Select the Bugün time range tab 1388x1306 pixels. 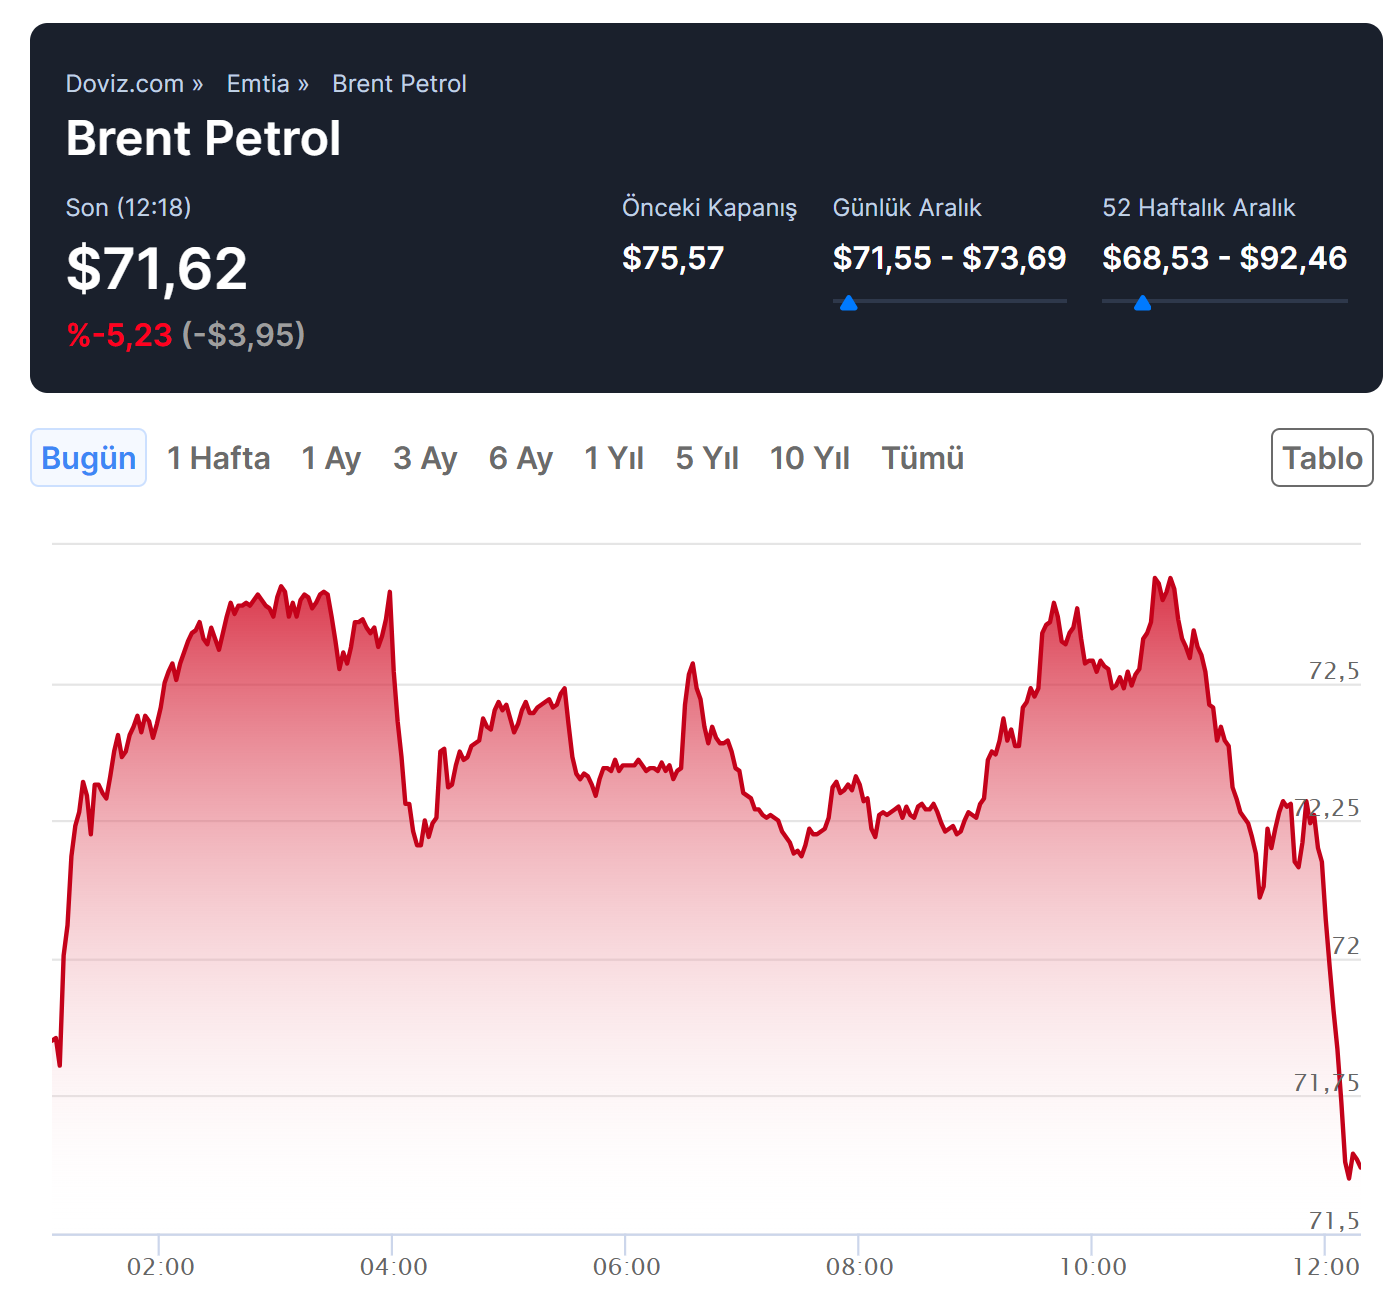[89, 458]
